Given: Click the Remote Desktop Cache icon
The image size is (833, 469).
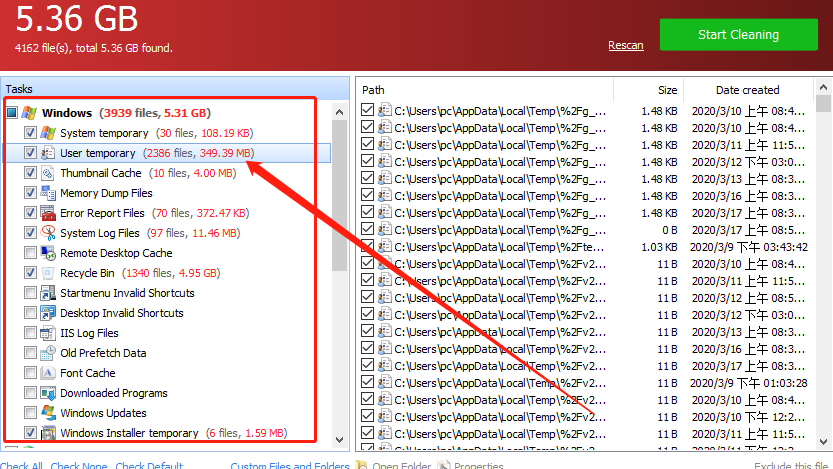Looking at the screenshot, I should [48, 253].
